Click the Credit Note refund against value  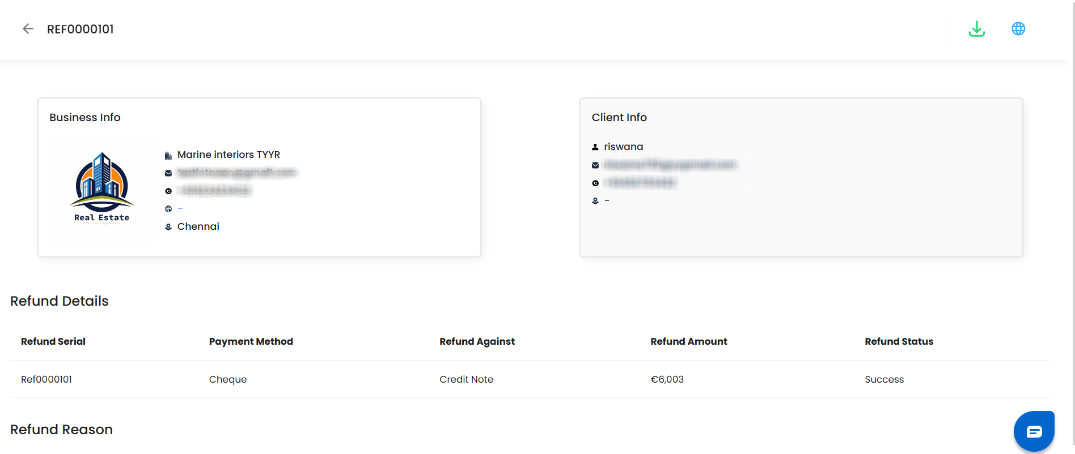466,380
